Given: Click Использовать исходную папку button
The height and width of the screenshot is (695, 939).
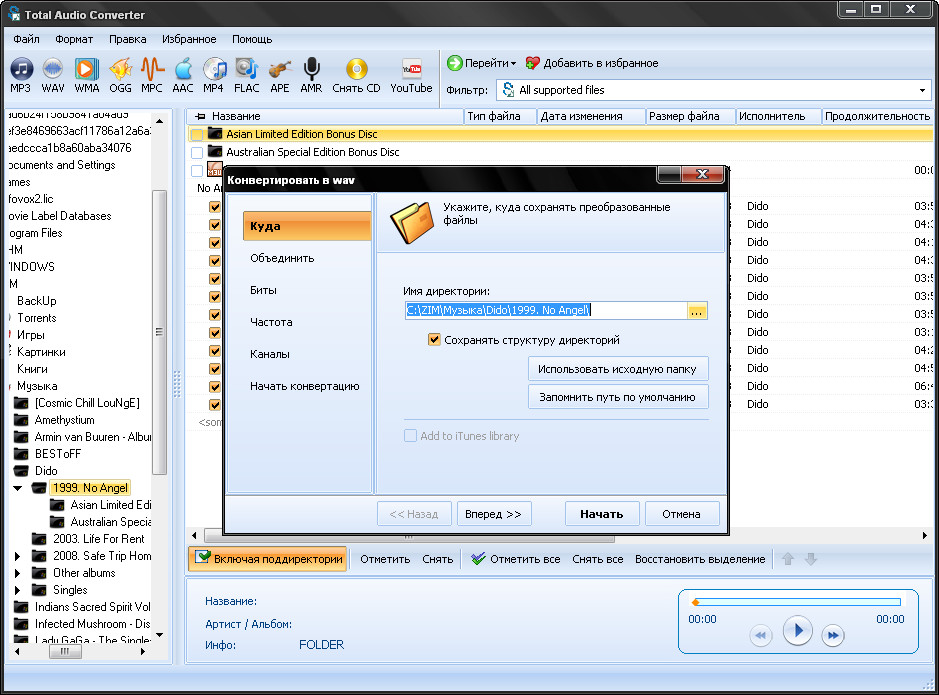Looking at the screenshot, I should [618, 368].
